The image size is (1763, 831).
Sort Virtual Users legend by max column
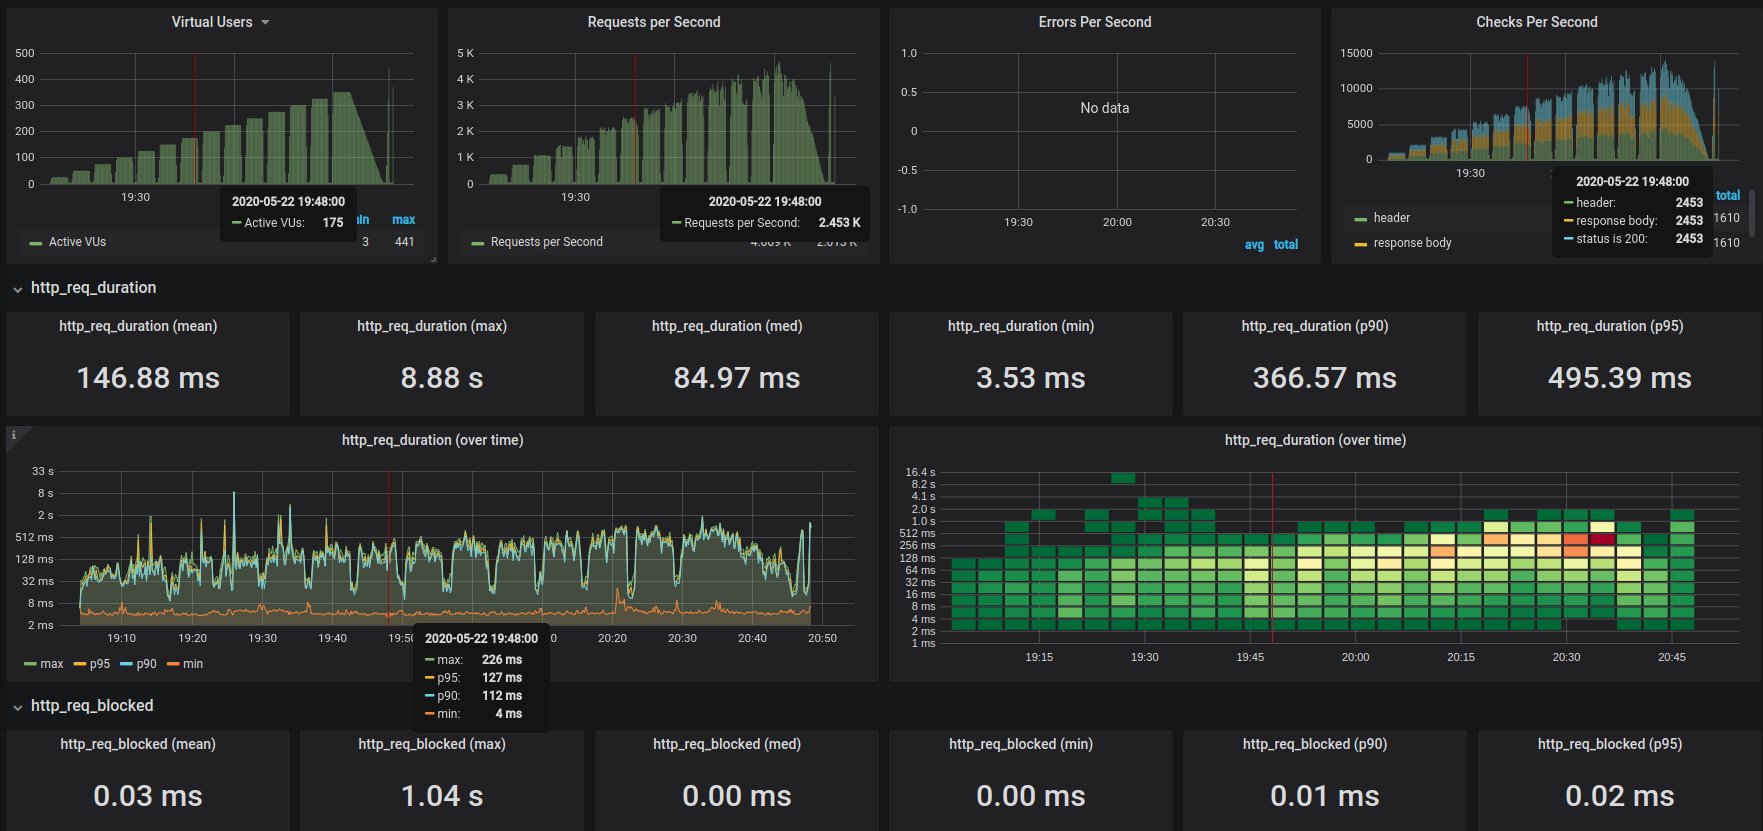[403, 220]
